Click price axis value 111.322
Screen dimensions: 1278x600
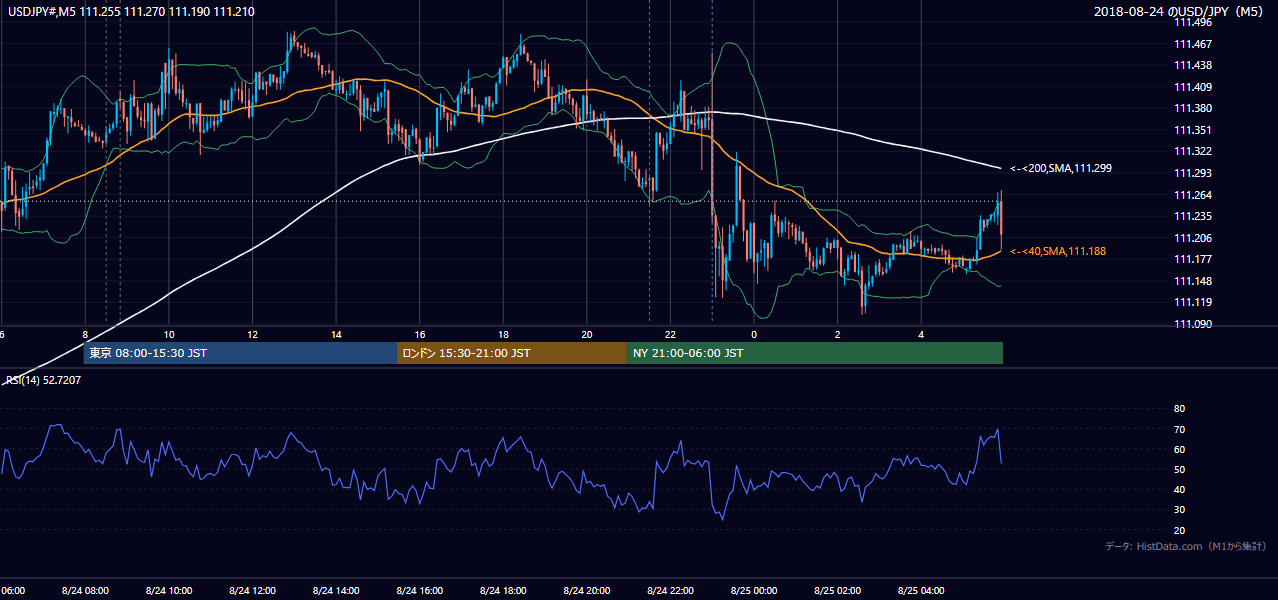[1194, 151]
